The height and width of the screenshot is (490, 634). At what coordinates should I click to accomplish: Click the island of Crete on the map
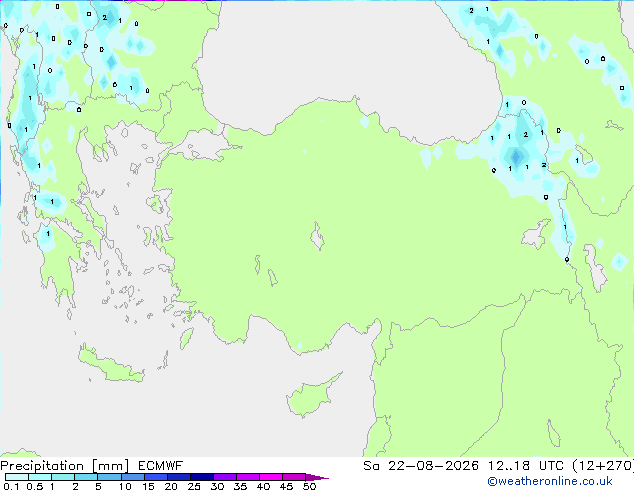coord(109,364)
